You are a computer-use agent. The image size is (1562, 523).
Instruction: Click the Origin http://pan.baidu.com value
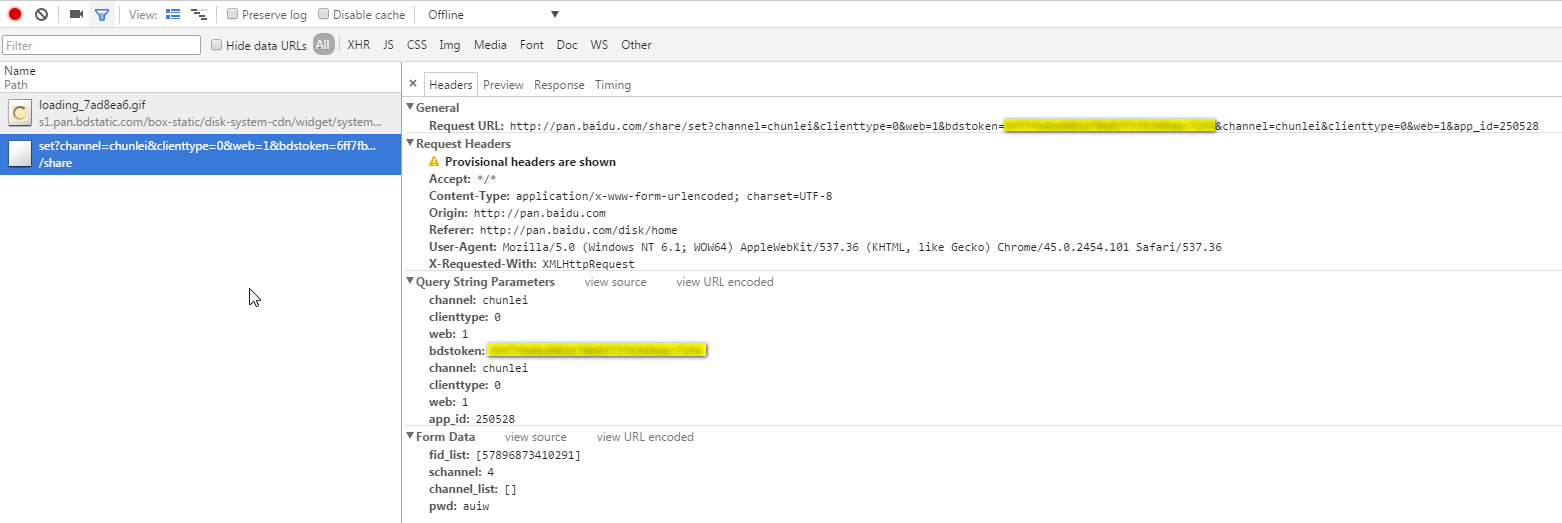(x=540, y=213)
